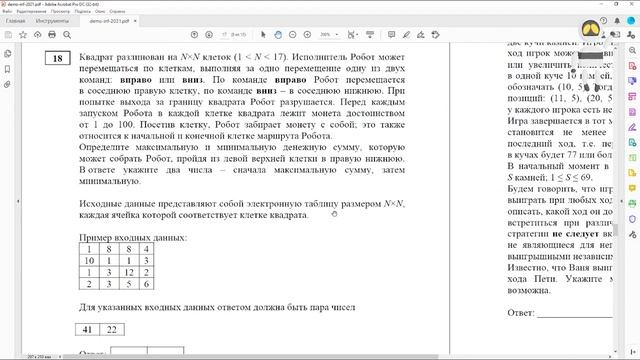Click the rightmost main toolbar icon
Image resolution: width=640 pixels, height=360 pixels.
coord(436,35)
